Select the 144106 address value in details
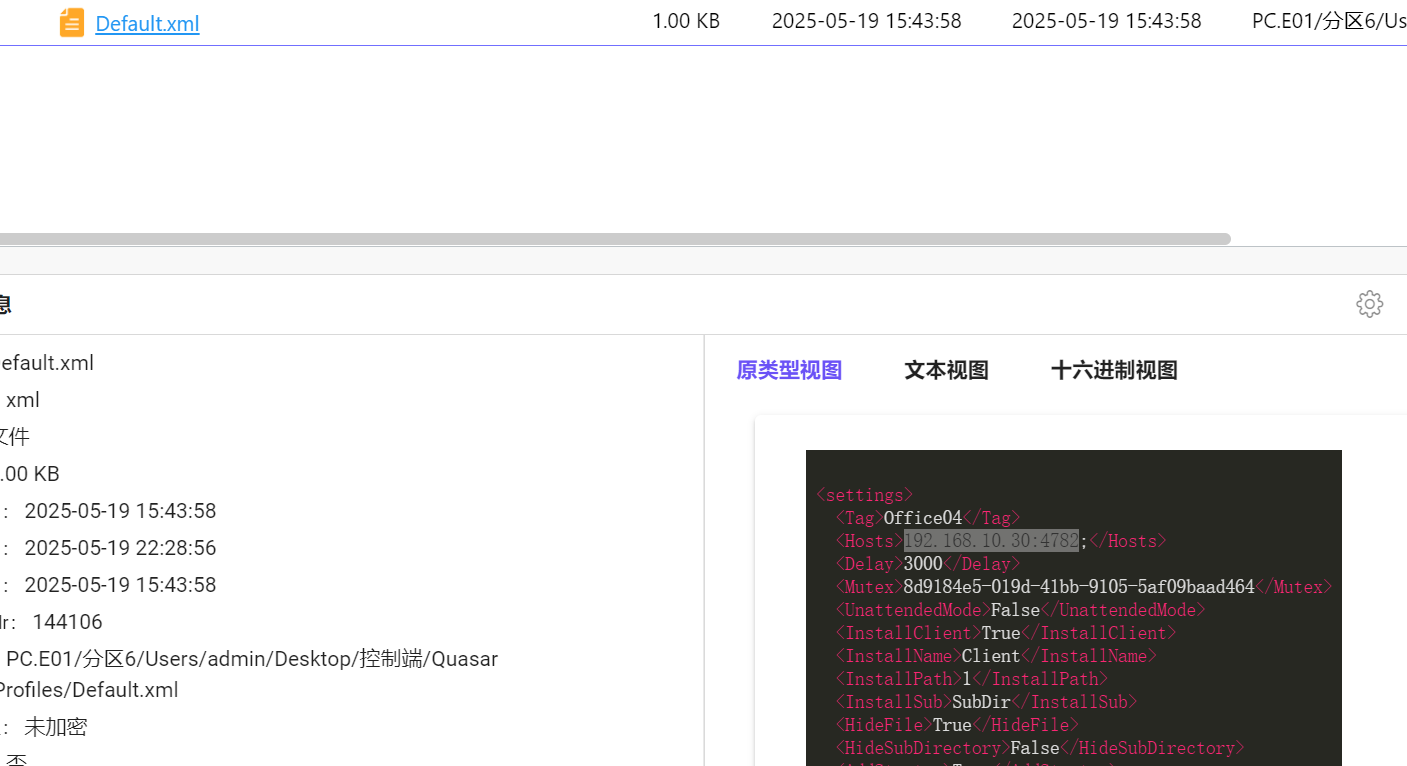Viewport: 1407px width, 766px height. tap(67, 622)
